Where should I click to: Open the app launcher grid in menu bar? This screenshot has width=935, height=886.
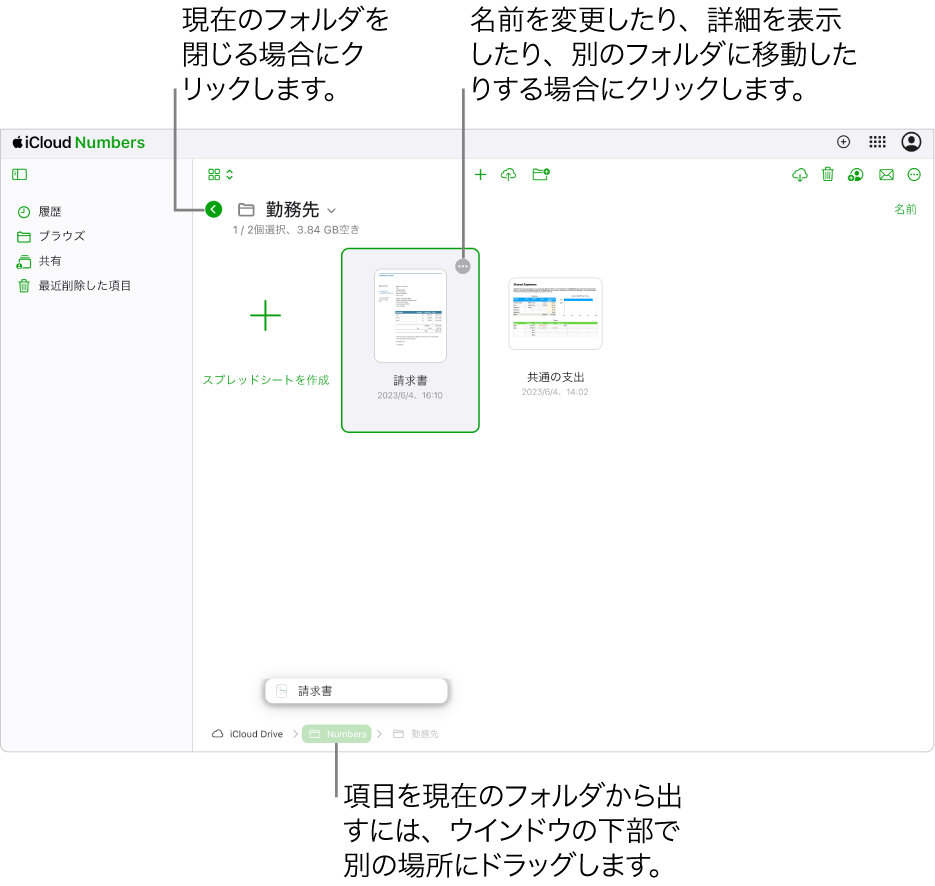878,141
